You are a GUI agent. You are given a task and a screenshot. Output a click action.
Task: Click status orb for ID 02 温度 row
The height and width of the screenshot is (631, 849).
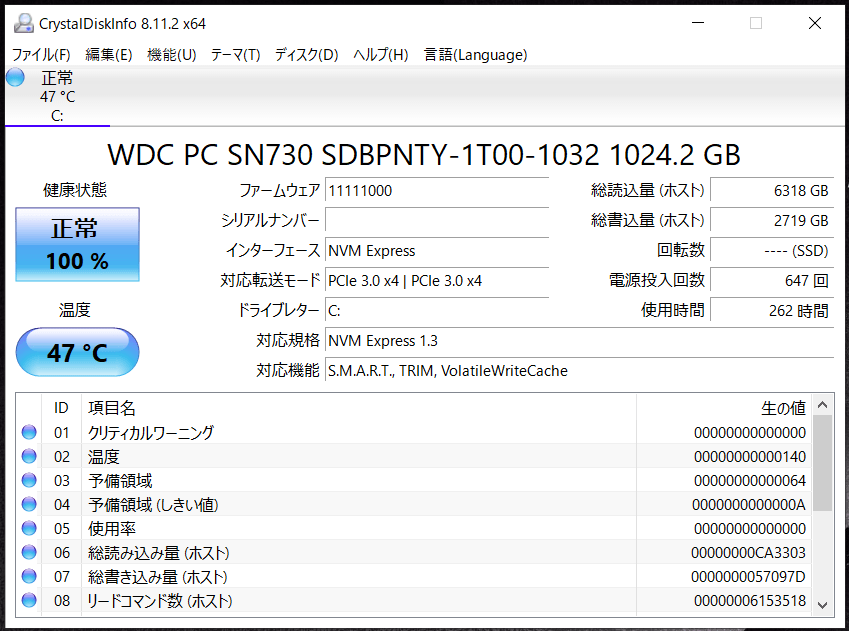pyautogui.click(x=29, y=457)
